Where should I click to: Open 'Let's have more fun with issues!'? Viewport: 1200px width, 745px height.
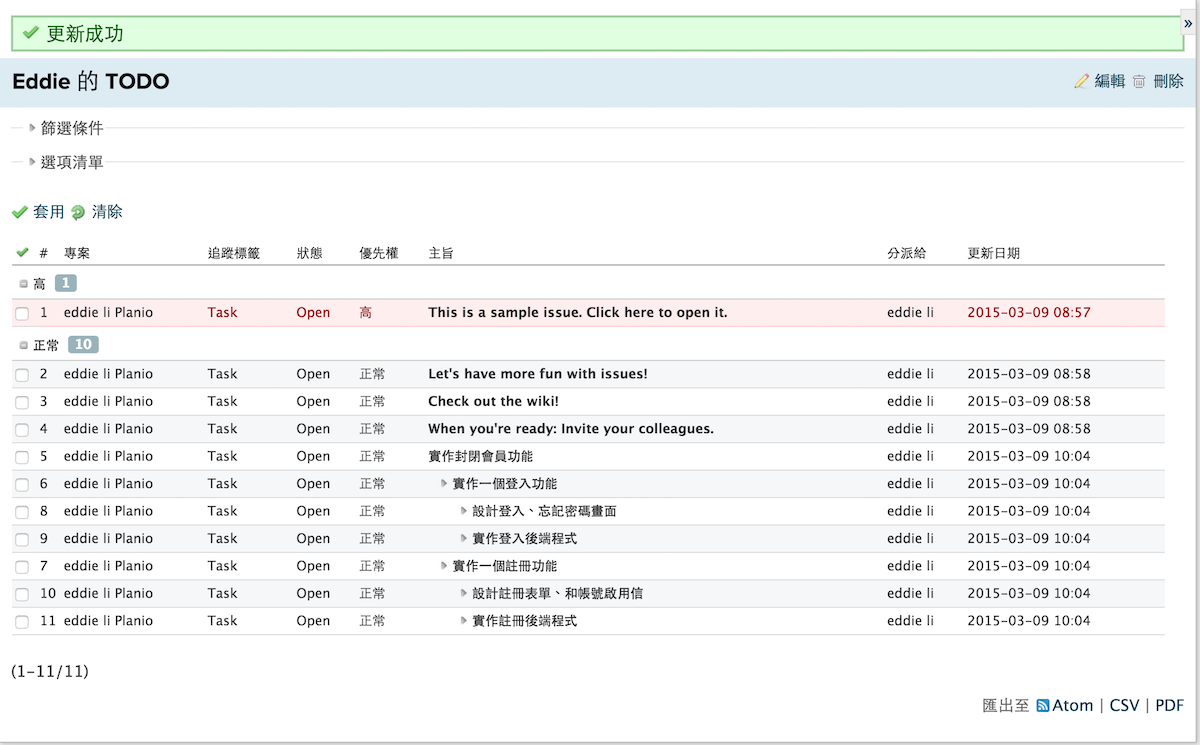coord(538,374)
